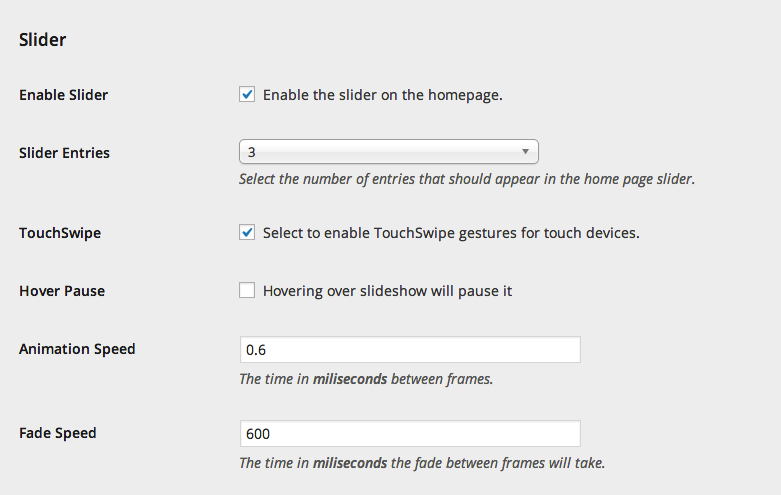Image resolution: width=781 pixels, height=495 pixels.
Task: Click "Select to enable TouchSwipe gestures" label text
Action: (450, 233)
